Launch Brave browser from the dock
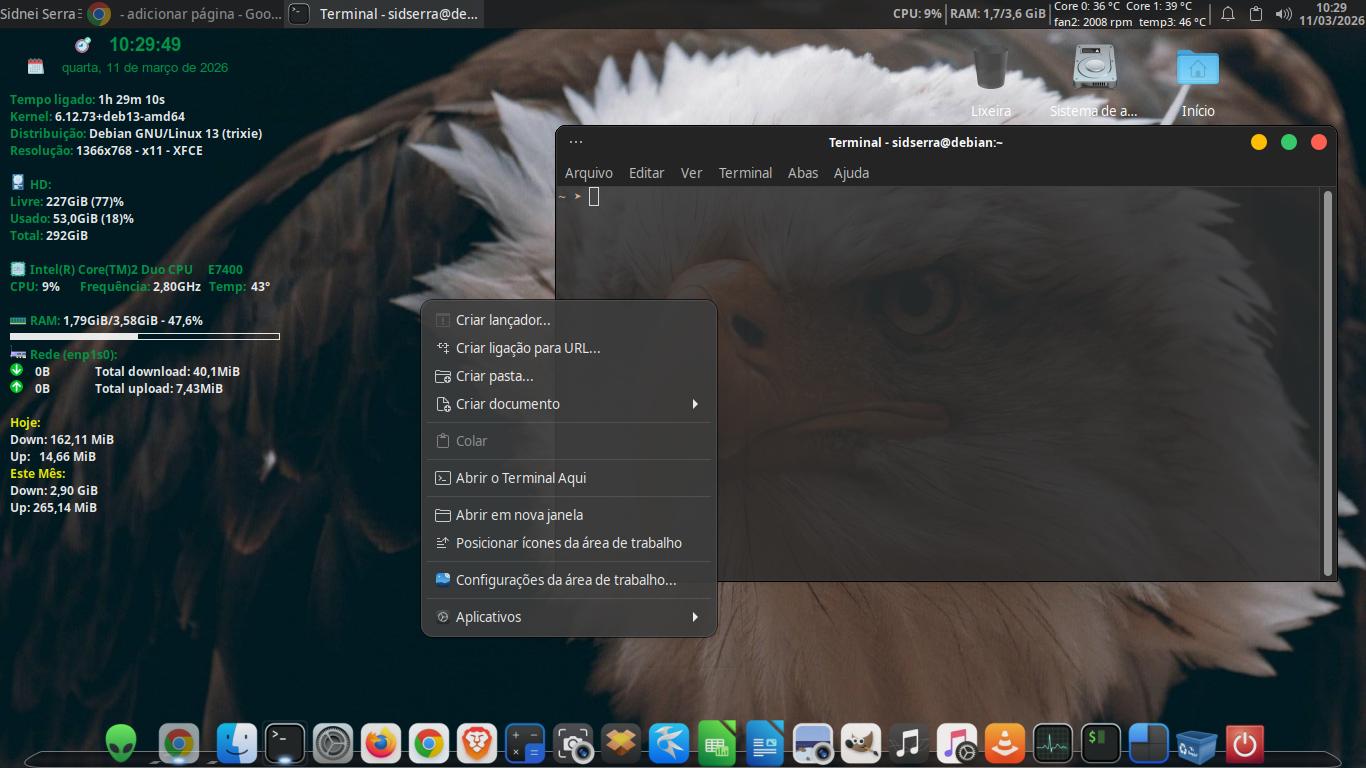Image resolution: width=1366 pixels, height=768 pixels. [477, 744]
